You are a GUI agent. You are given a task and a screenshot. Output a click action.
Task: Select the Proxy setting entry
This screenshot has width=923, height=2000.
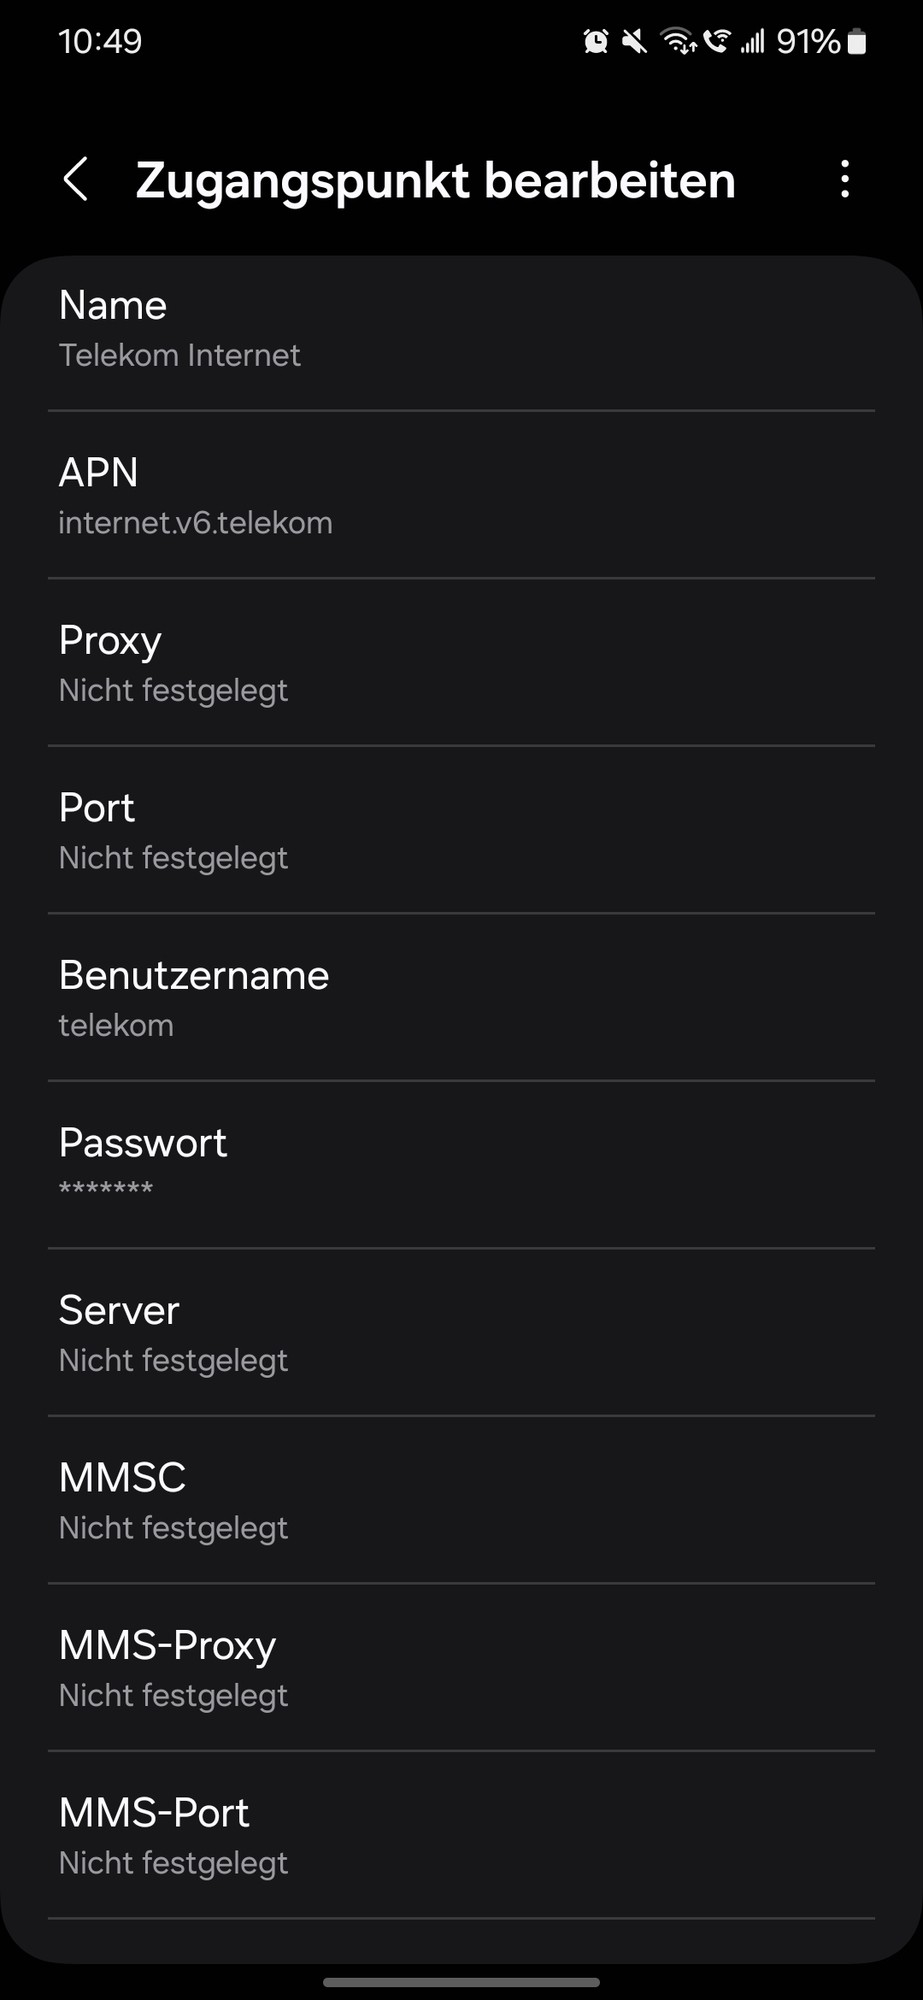461,663
